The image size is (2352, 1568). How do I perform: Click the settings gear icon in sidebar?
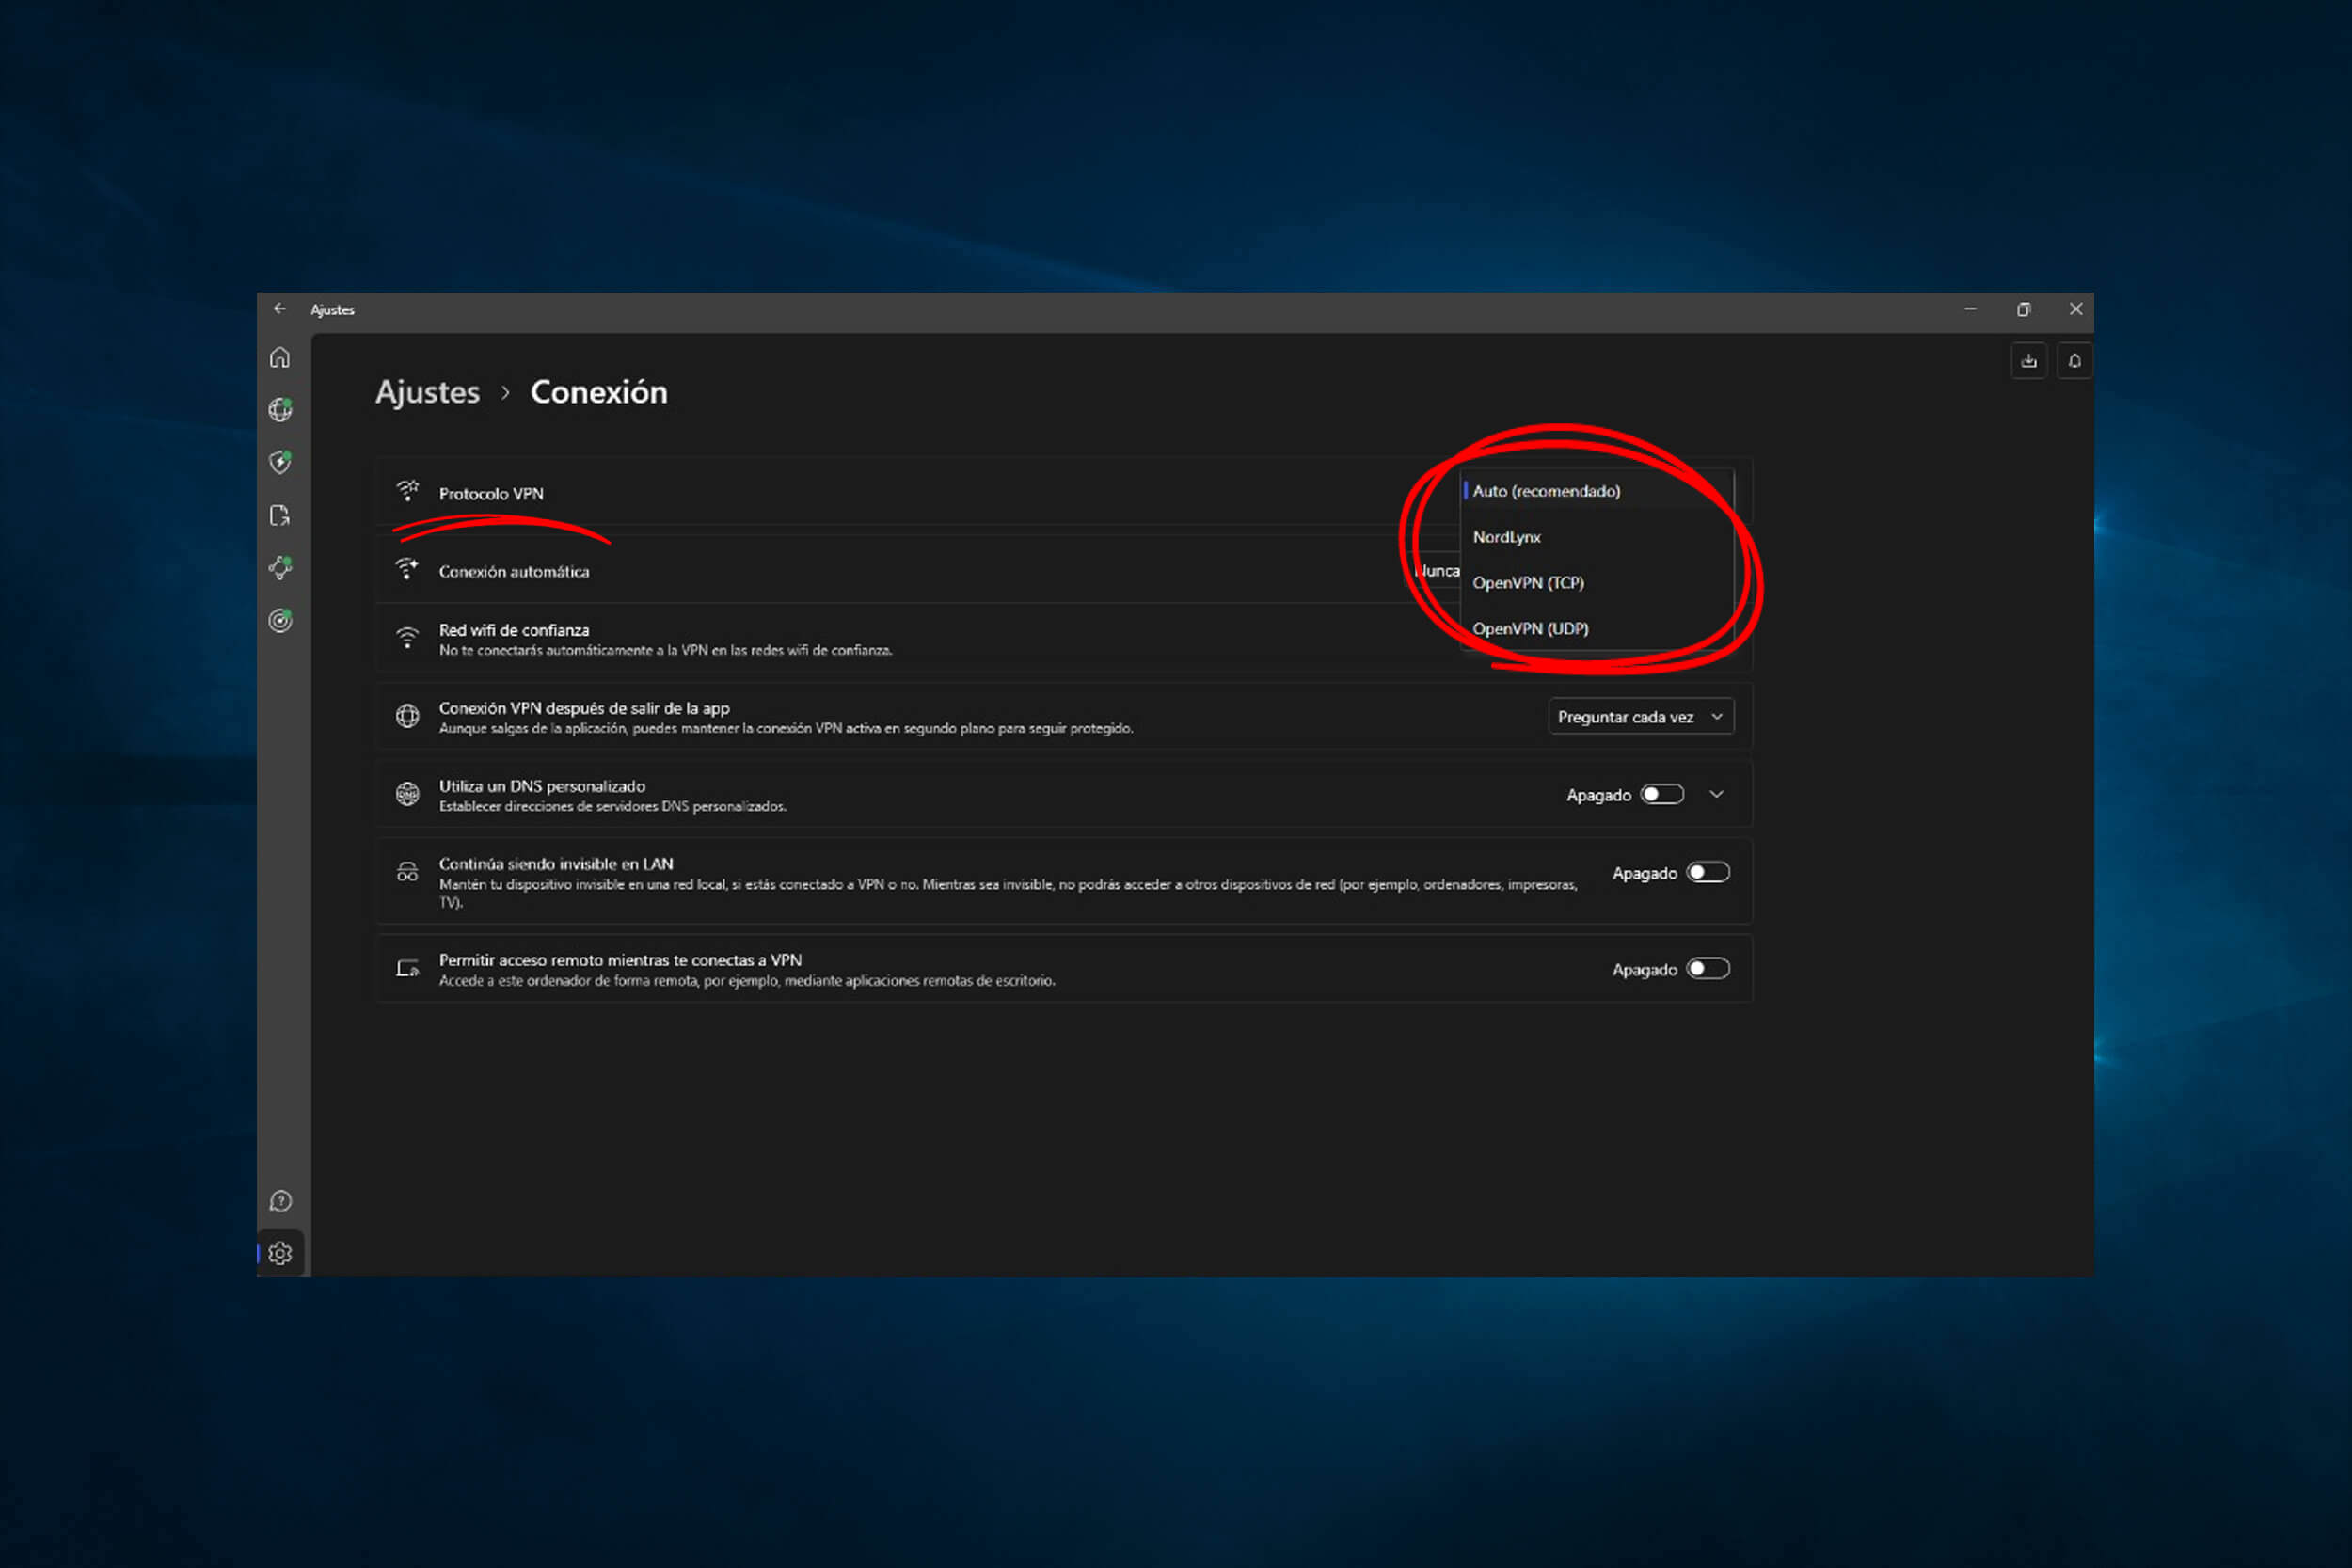(280, 1253)
